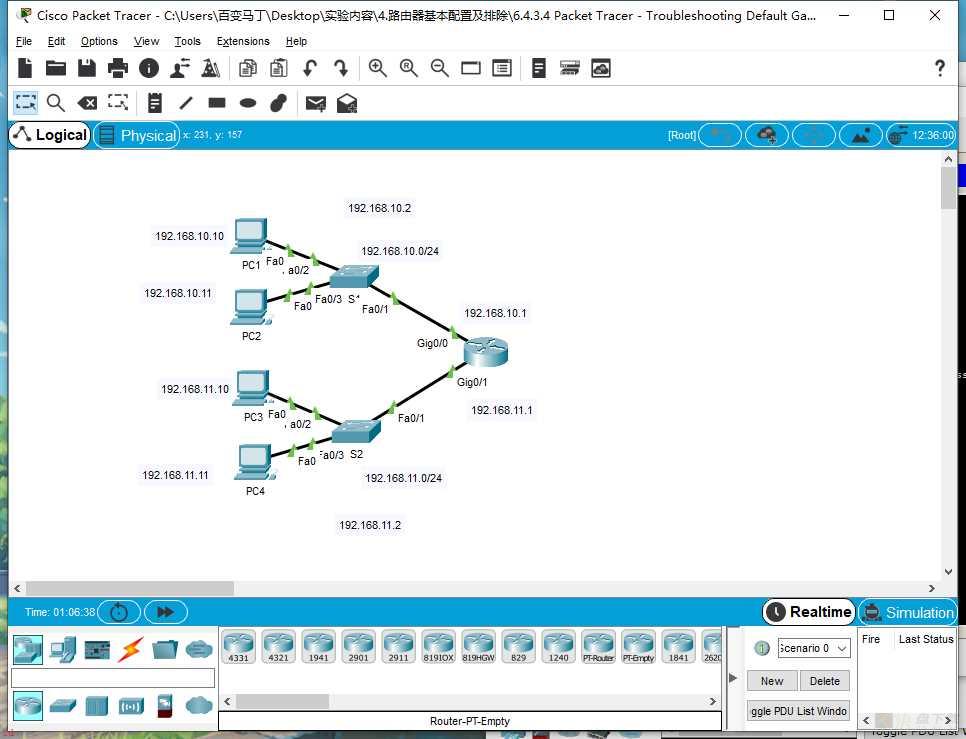Add Complex PDU open envelope icon
The height and width of the screenshot is (739, 966).
click(x=347, y=103)
